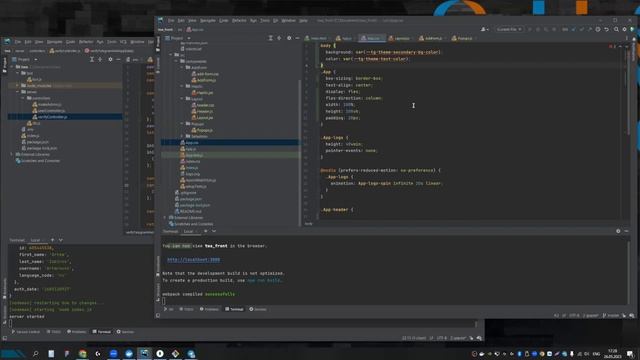
Task: Click the taskbar clock showing the date
Action: [x=613, y=353]
